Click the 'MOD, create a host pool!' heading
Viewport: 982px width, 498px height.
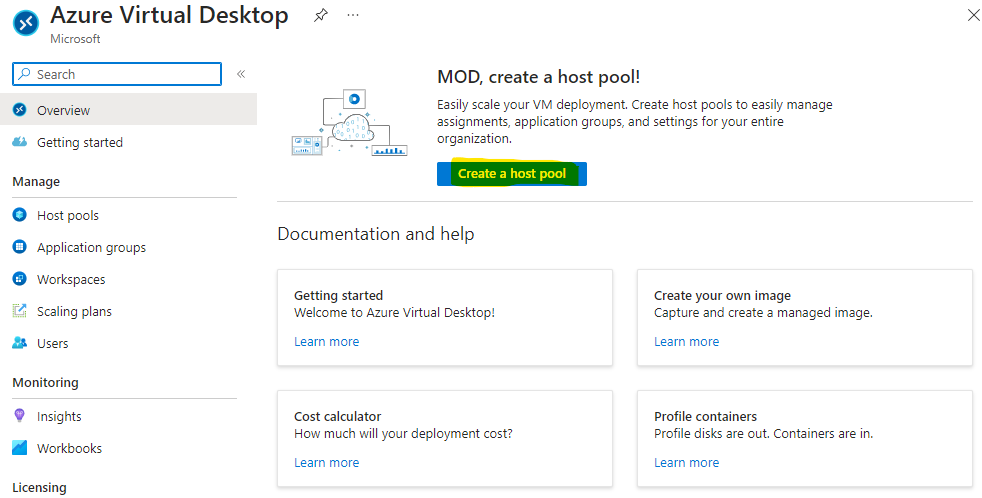[539, 77]
